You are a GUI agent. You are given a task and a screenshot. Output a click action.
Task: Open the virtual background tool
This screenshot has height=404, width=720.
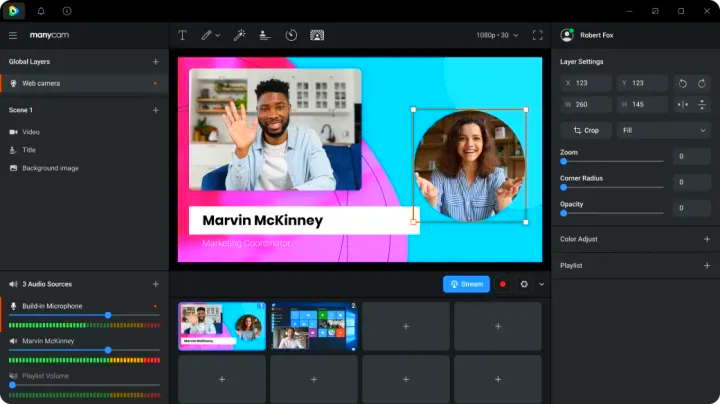coord(317,35)
